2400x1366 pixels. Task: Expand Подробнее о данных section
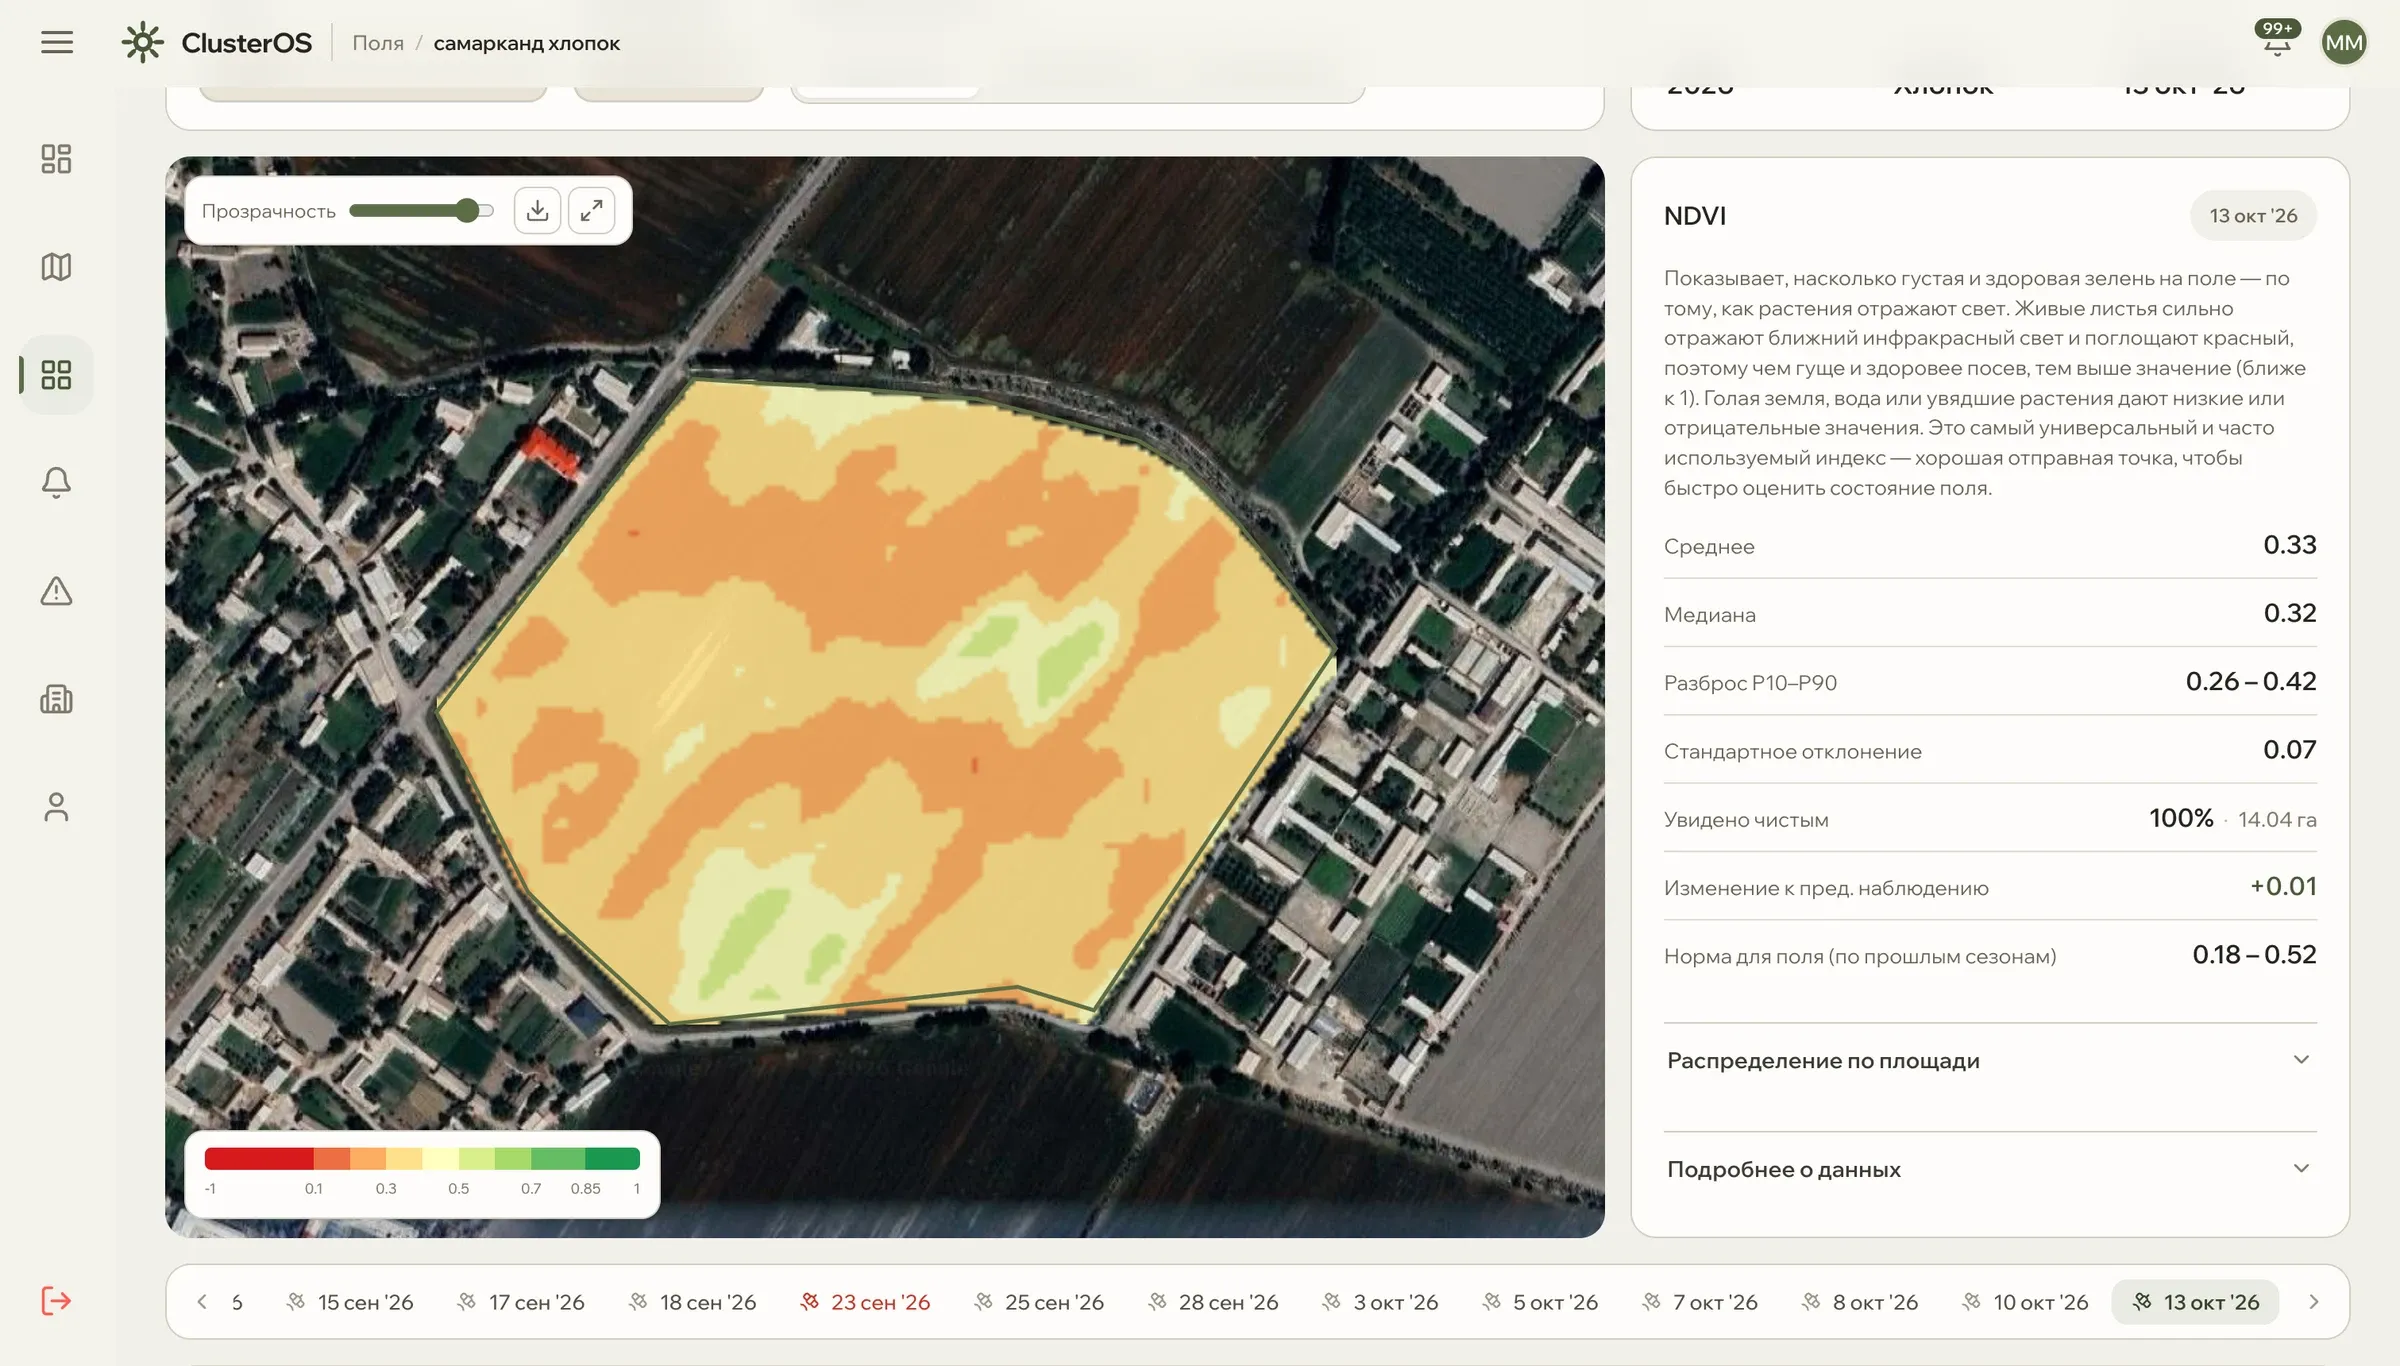click(x=1989, y=1169)
